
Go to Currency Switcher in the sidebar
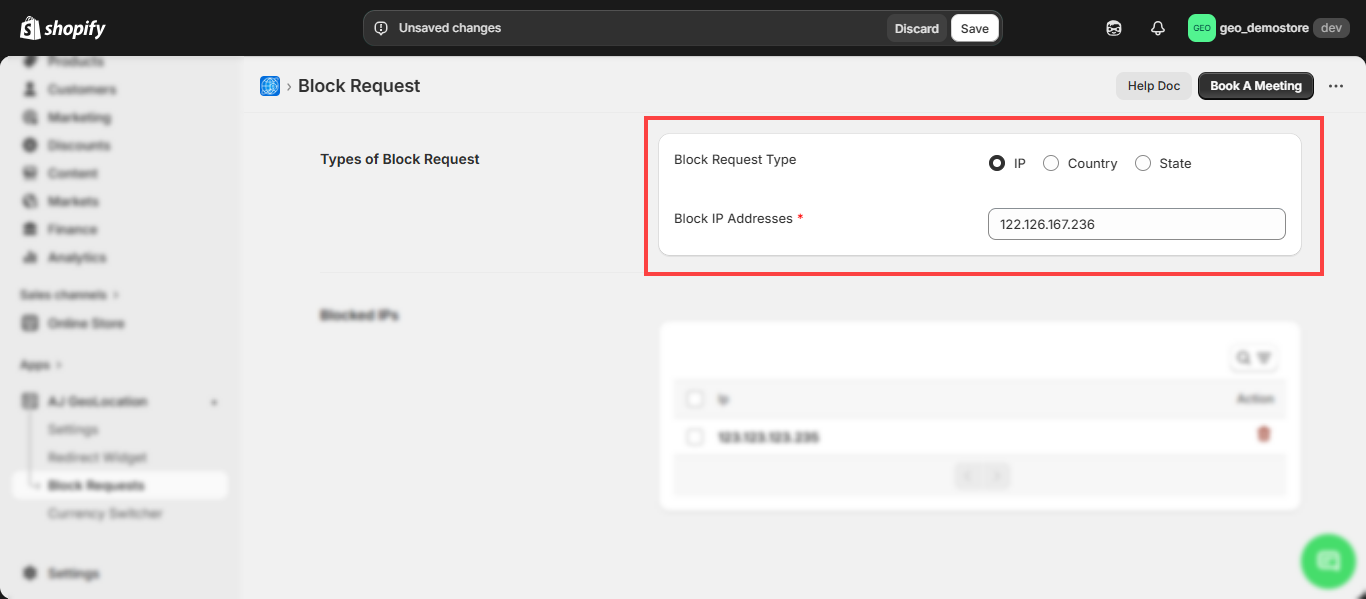105,513
